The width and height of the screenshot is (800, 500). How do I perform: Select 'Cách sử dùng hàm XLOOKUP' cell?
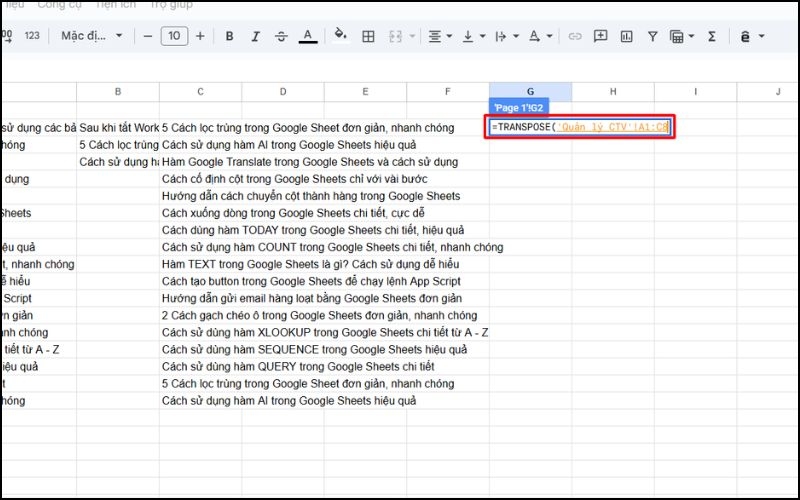325,332
